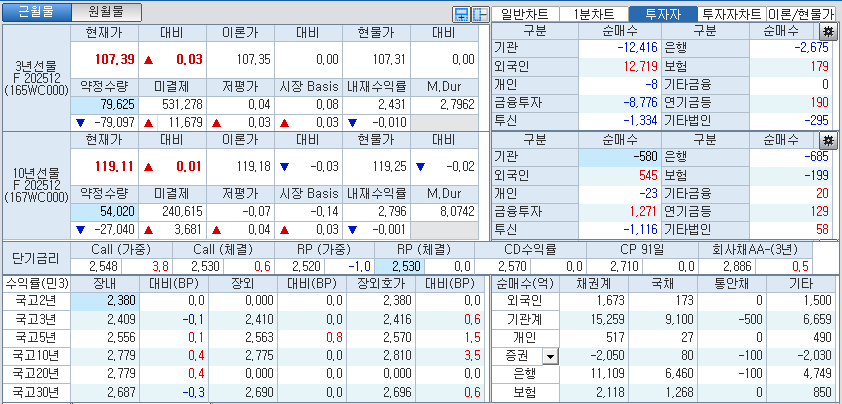Click 금융투자 net buy value -8,776
842x404 pixels.
(x=640, y=103)
